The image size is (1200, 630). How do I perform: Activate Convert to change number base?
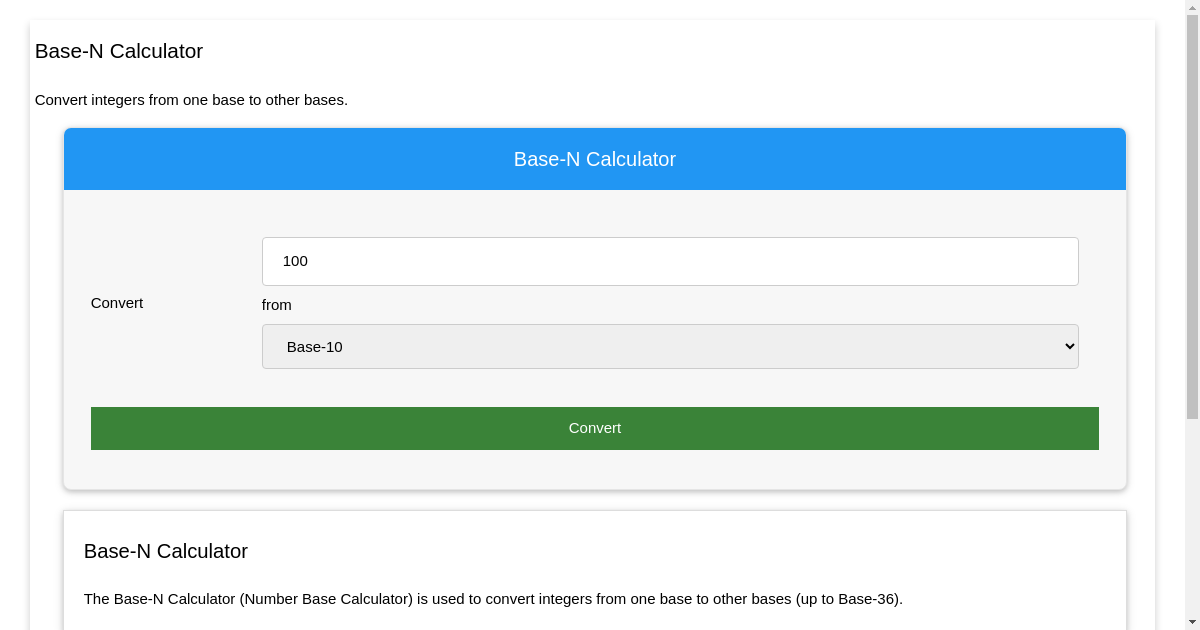594,428
